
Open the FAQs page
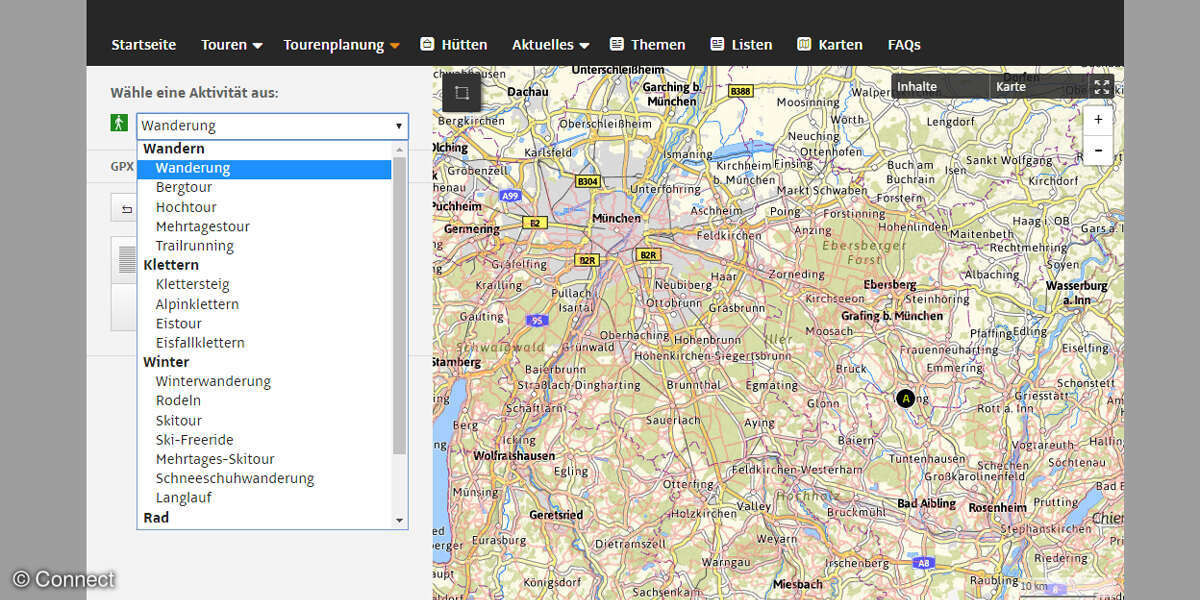point(904,45)
